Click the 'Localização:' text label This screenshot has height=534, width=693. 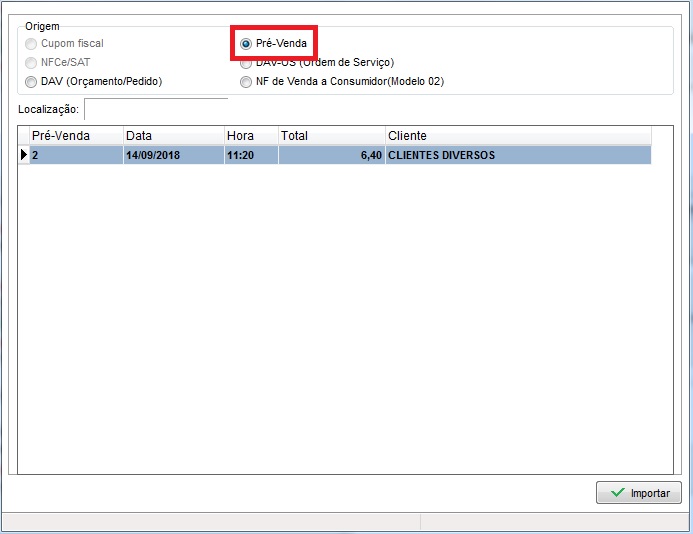tap(48, 109)
